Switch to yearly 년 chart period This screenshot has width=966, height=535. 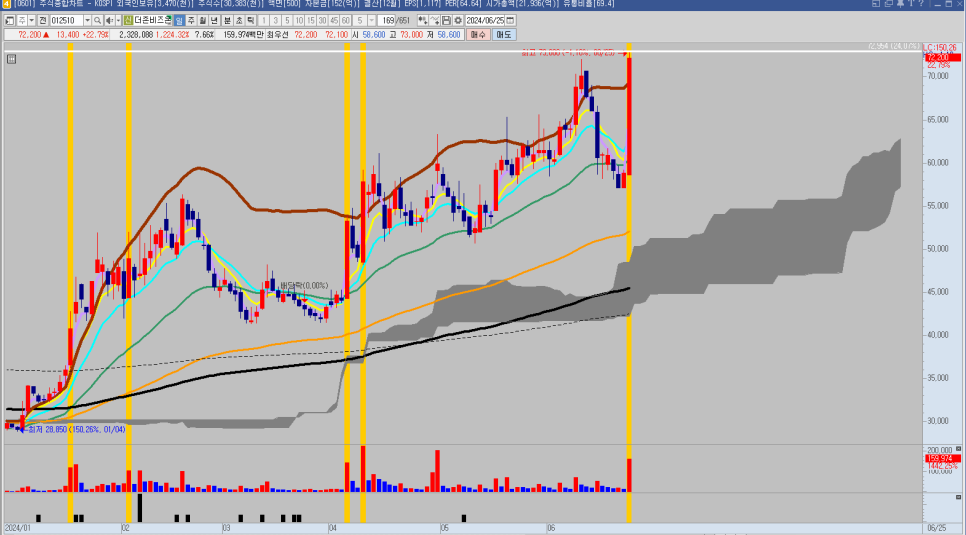(x=214, y=20)
